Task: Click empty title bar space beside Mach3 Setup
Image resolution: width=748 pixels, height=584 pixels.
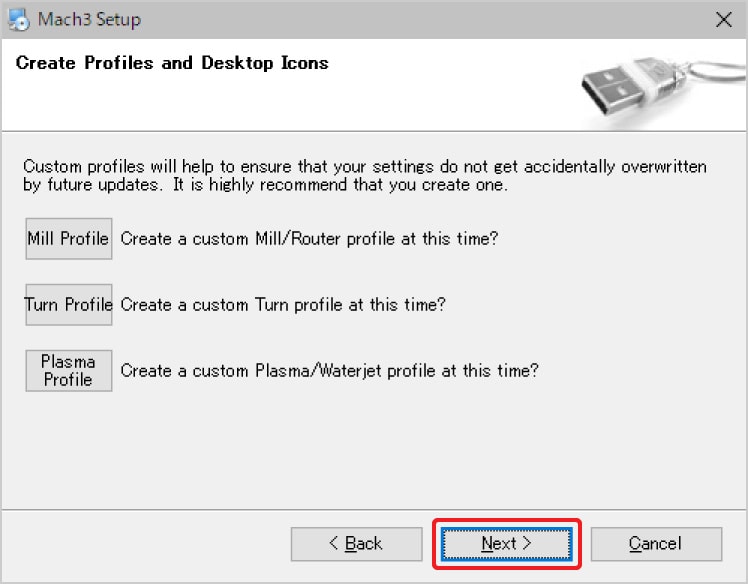Action: (400, 19)
